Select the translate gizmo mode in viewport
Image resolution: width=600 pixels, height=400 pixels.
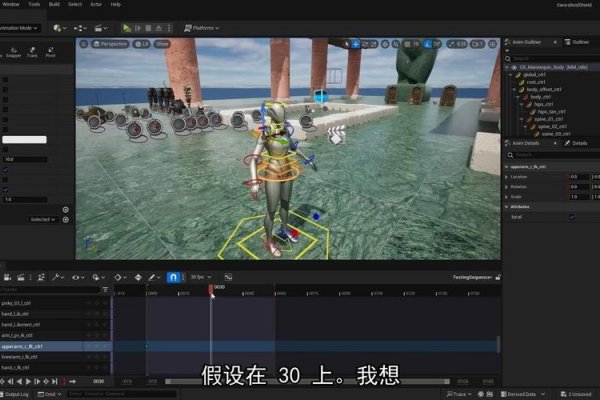355,44
